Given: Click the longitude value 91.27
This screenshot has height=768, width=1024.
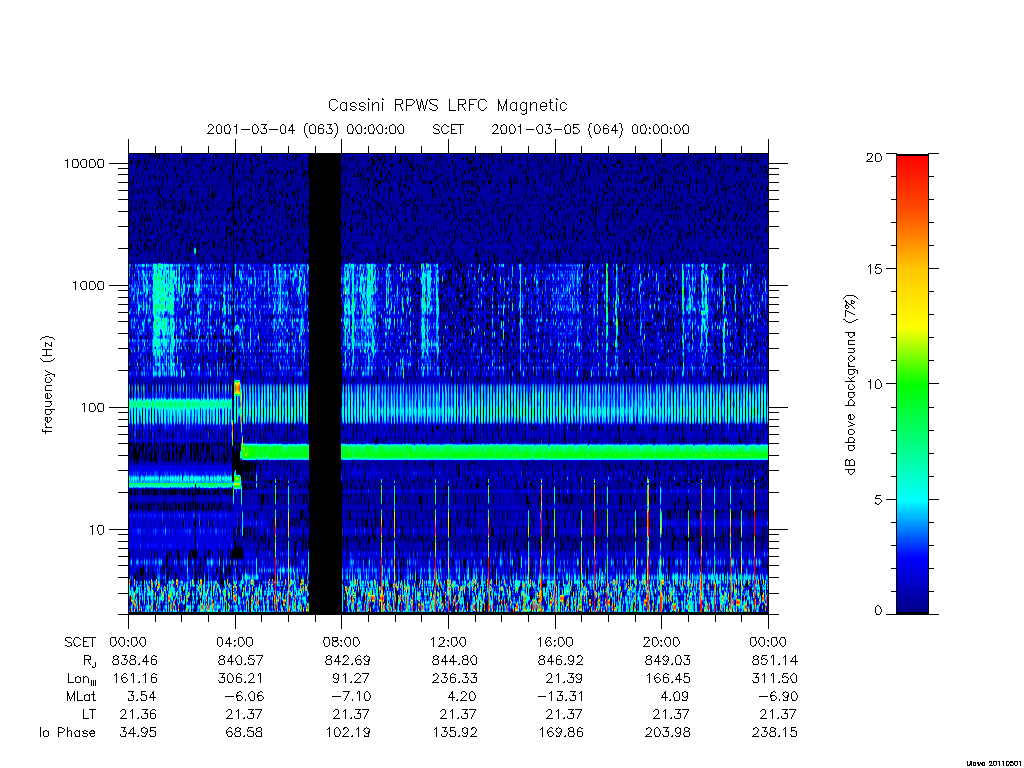Looking at the screenshot, I should [x=351, y=679].
